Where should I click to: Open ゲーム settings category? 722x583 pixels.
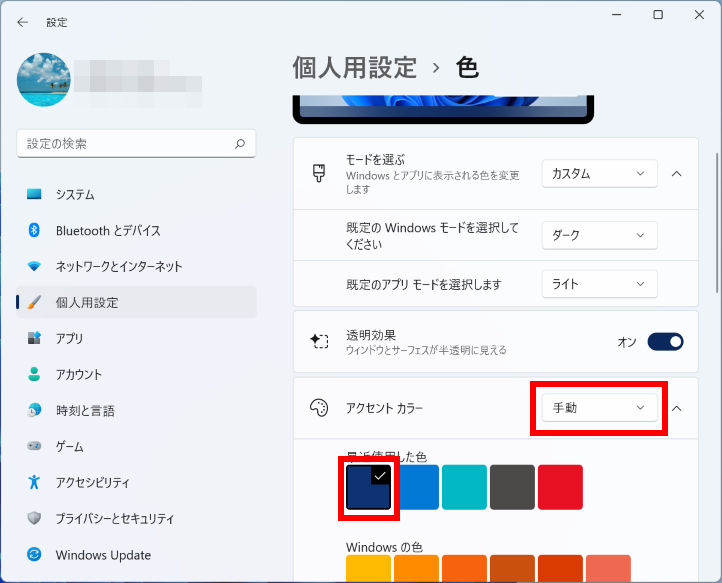click(x=136, y=446)
